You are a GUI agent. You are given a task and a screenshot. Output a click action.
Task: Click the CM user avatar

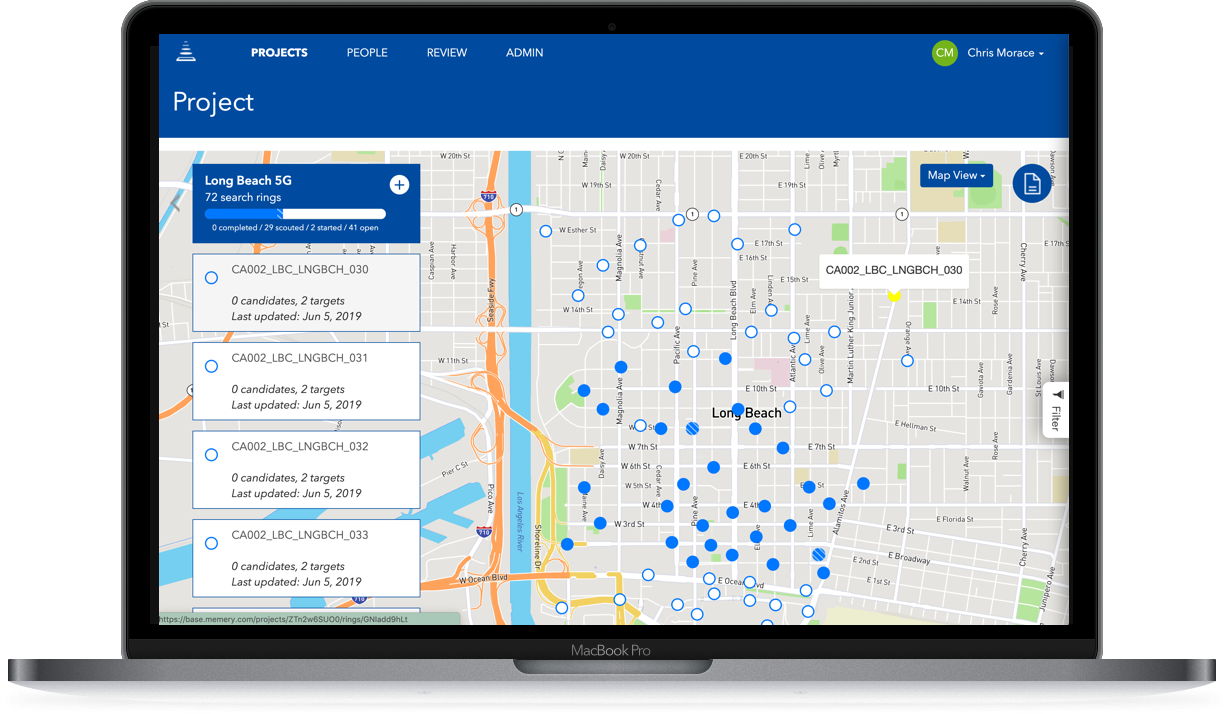944,53
